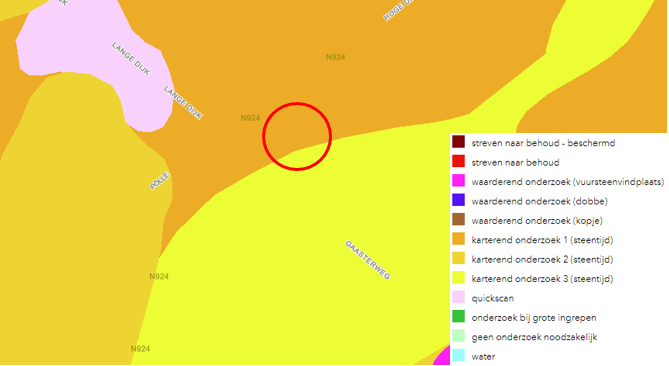Select the cyan water legend swatch
This screenshot has height=366, width=669.
pyautogui.click(x=459, y=355)
